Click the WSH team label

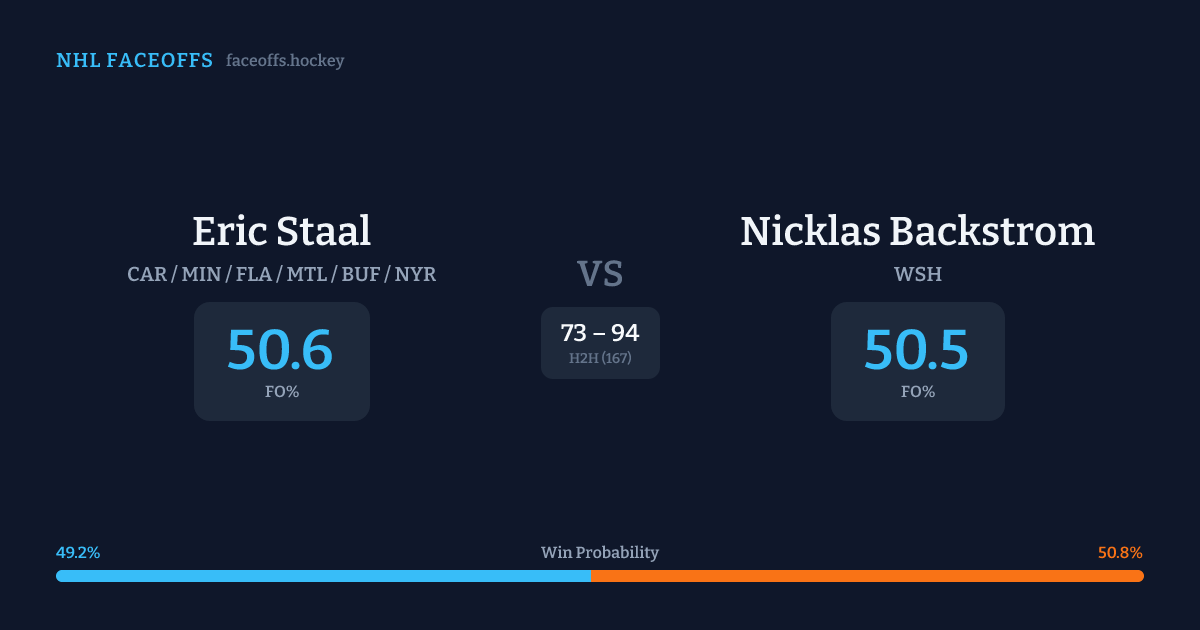click(x=917, y=274)
